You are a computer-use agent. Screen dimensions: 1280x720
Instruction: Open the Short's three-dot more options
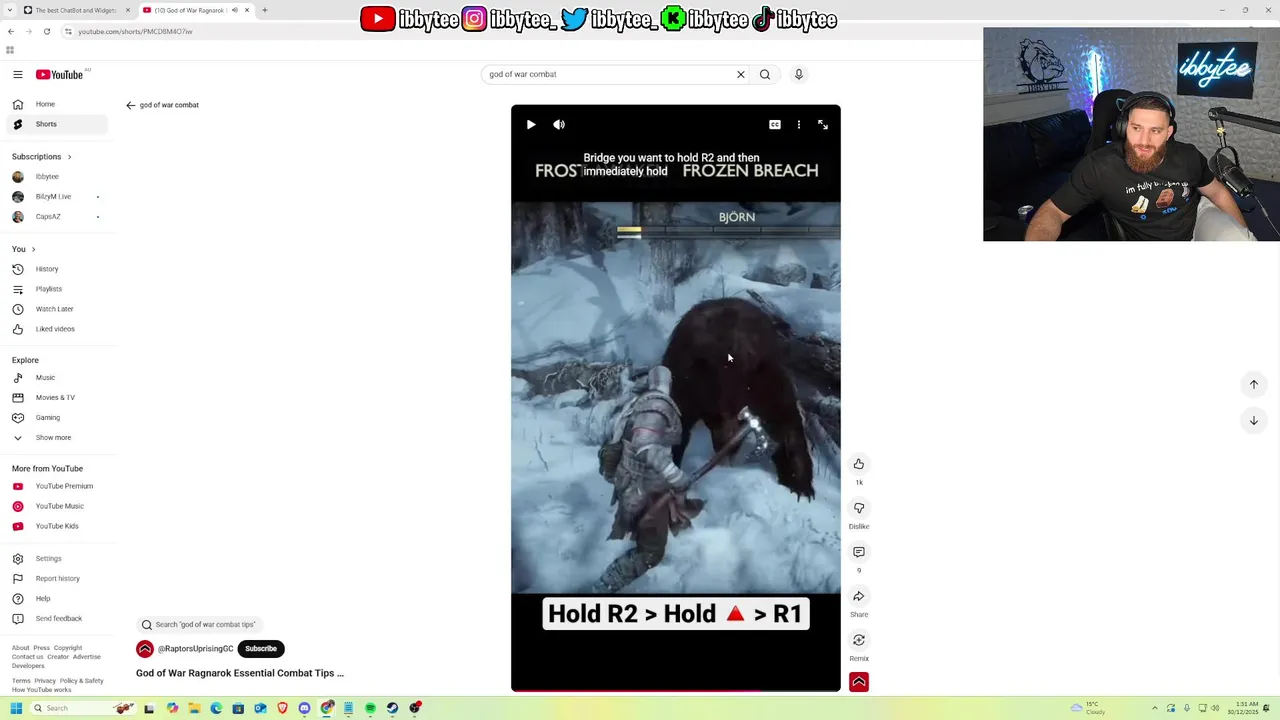pos(798,125)
